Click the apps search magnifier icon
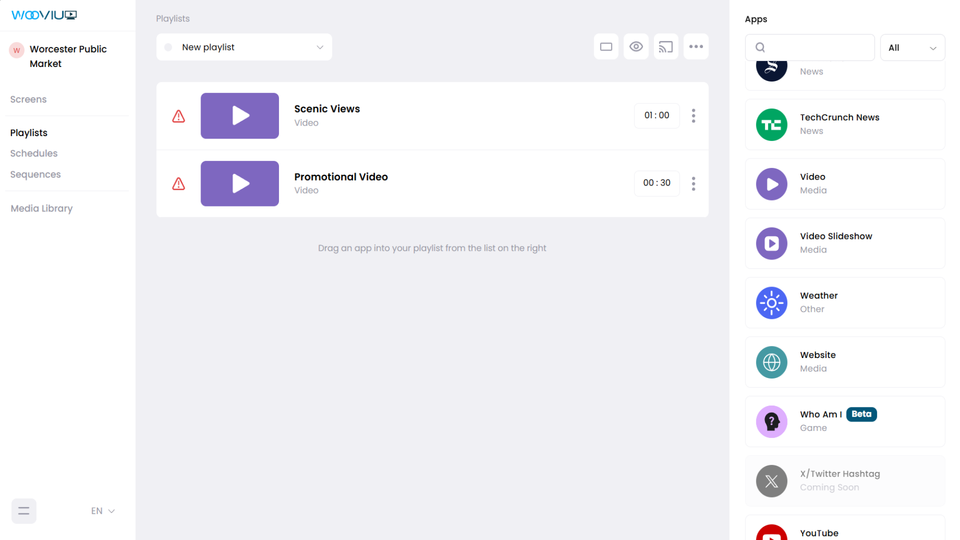The width and height of the screenshot is (960, 540). click(x=760, y=47)
